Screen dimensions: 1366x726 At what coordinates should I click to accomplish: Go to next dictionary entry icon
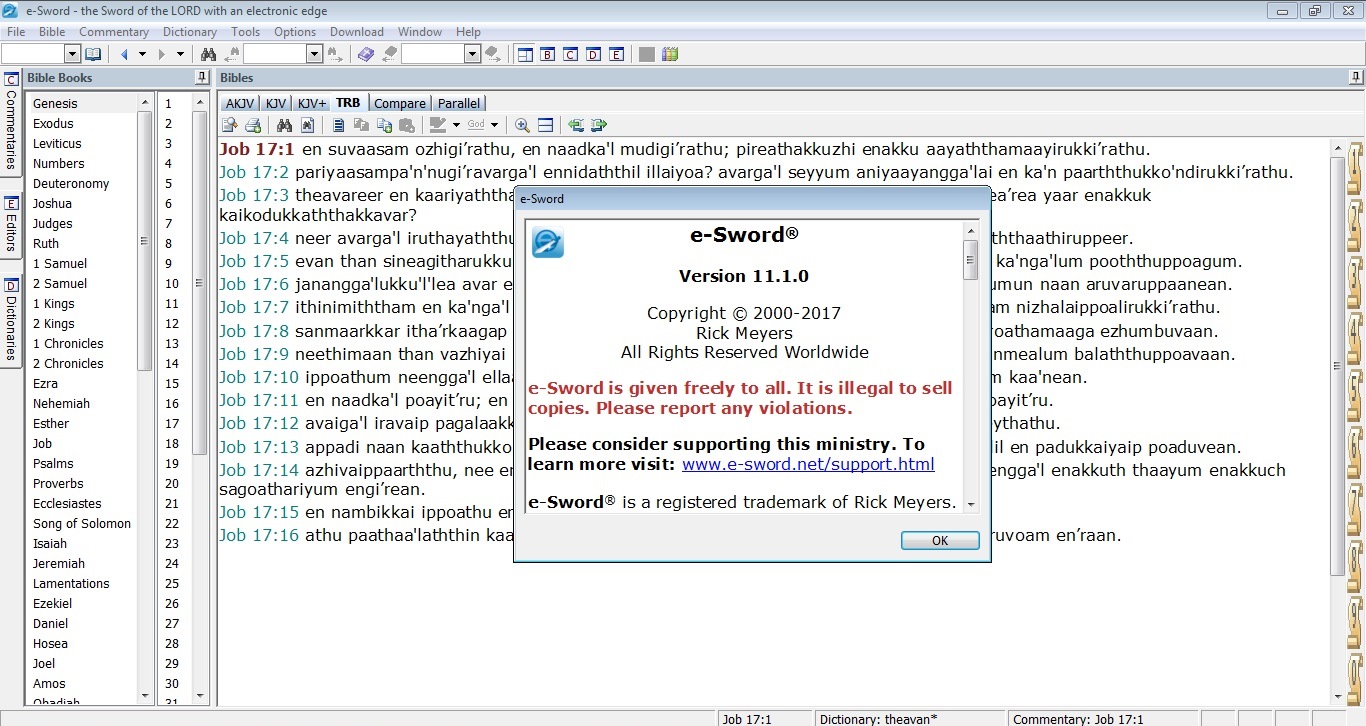coord(493,54)
